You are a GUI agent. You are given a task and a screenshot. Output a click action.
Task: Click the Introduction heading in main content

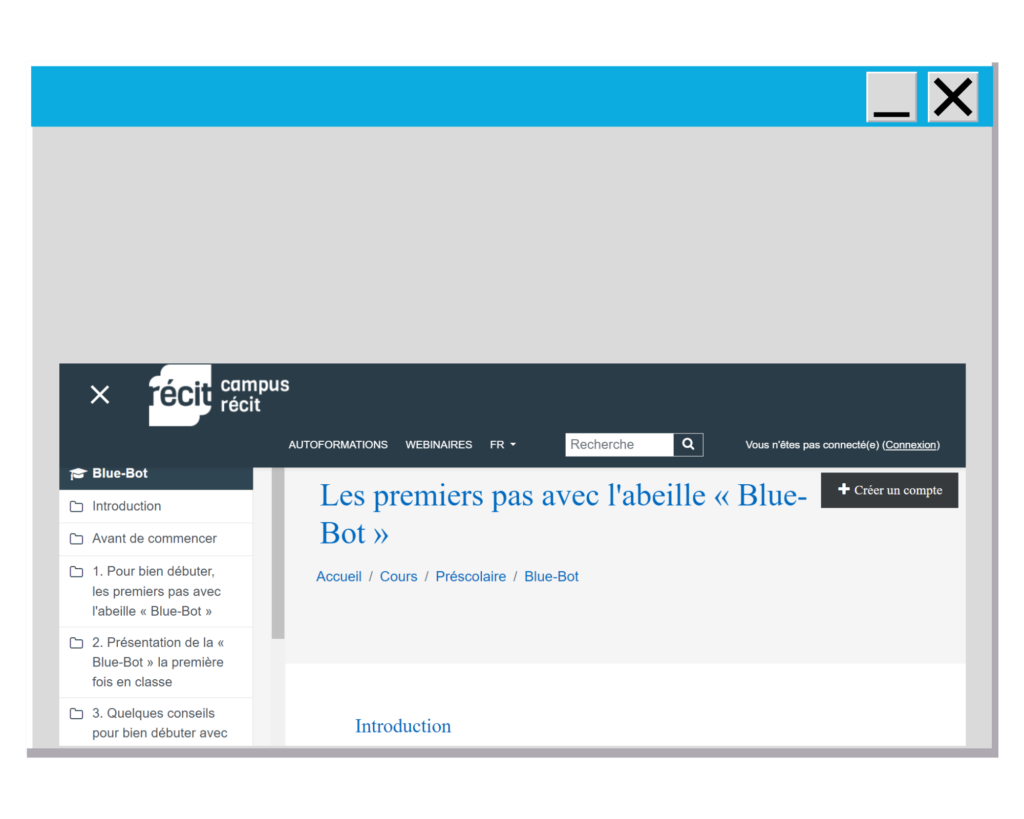click(403, 726)
